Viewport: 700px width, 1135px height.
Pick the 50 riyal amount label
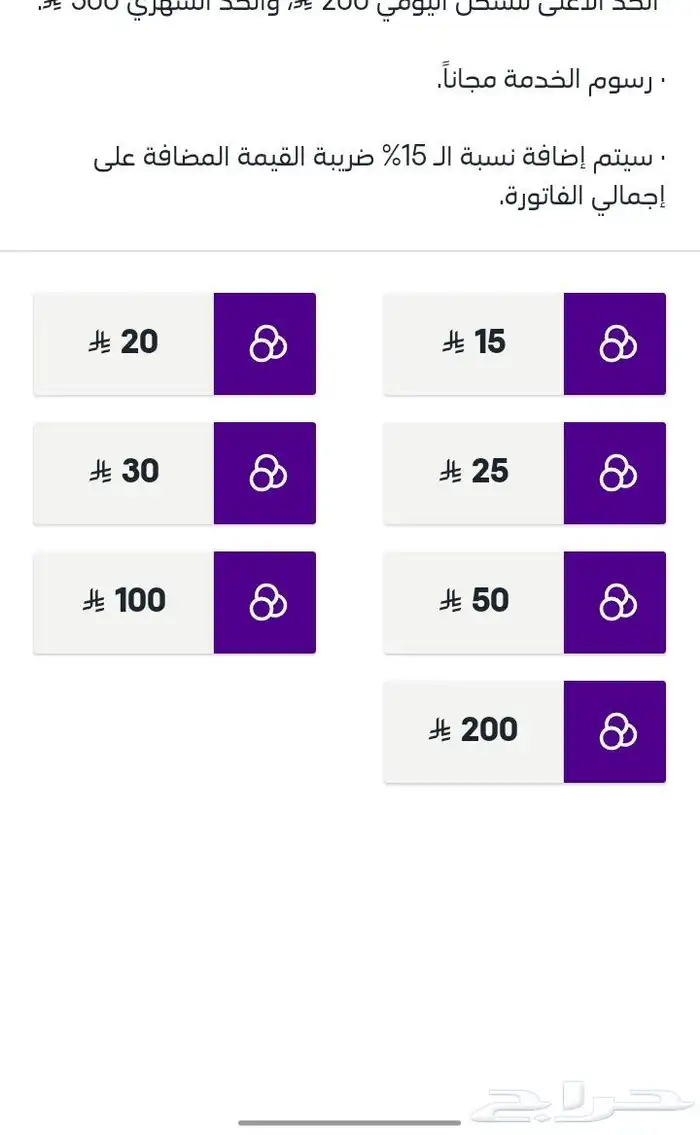475,601
